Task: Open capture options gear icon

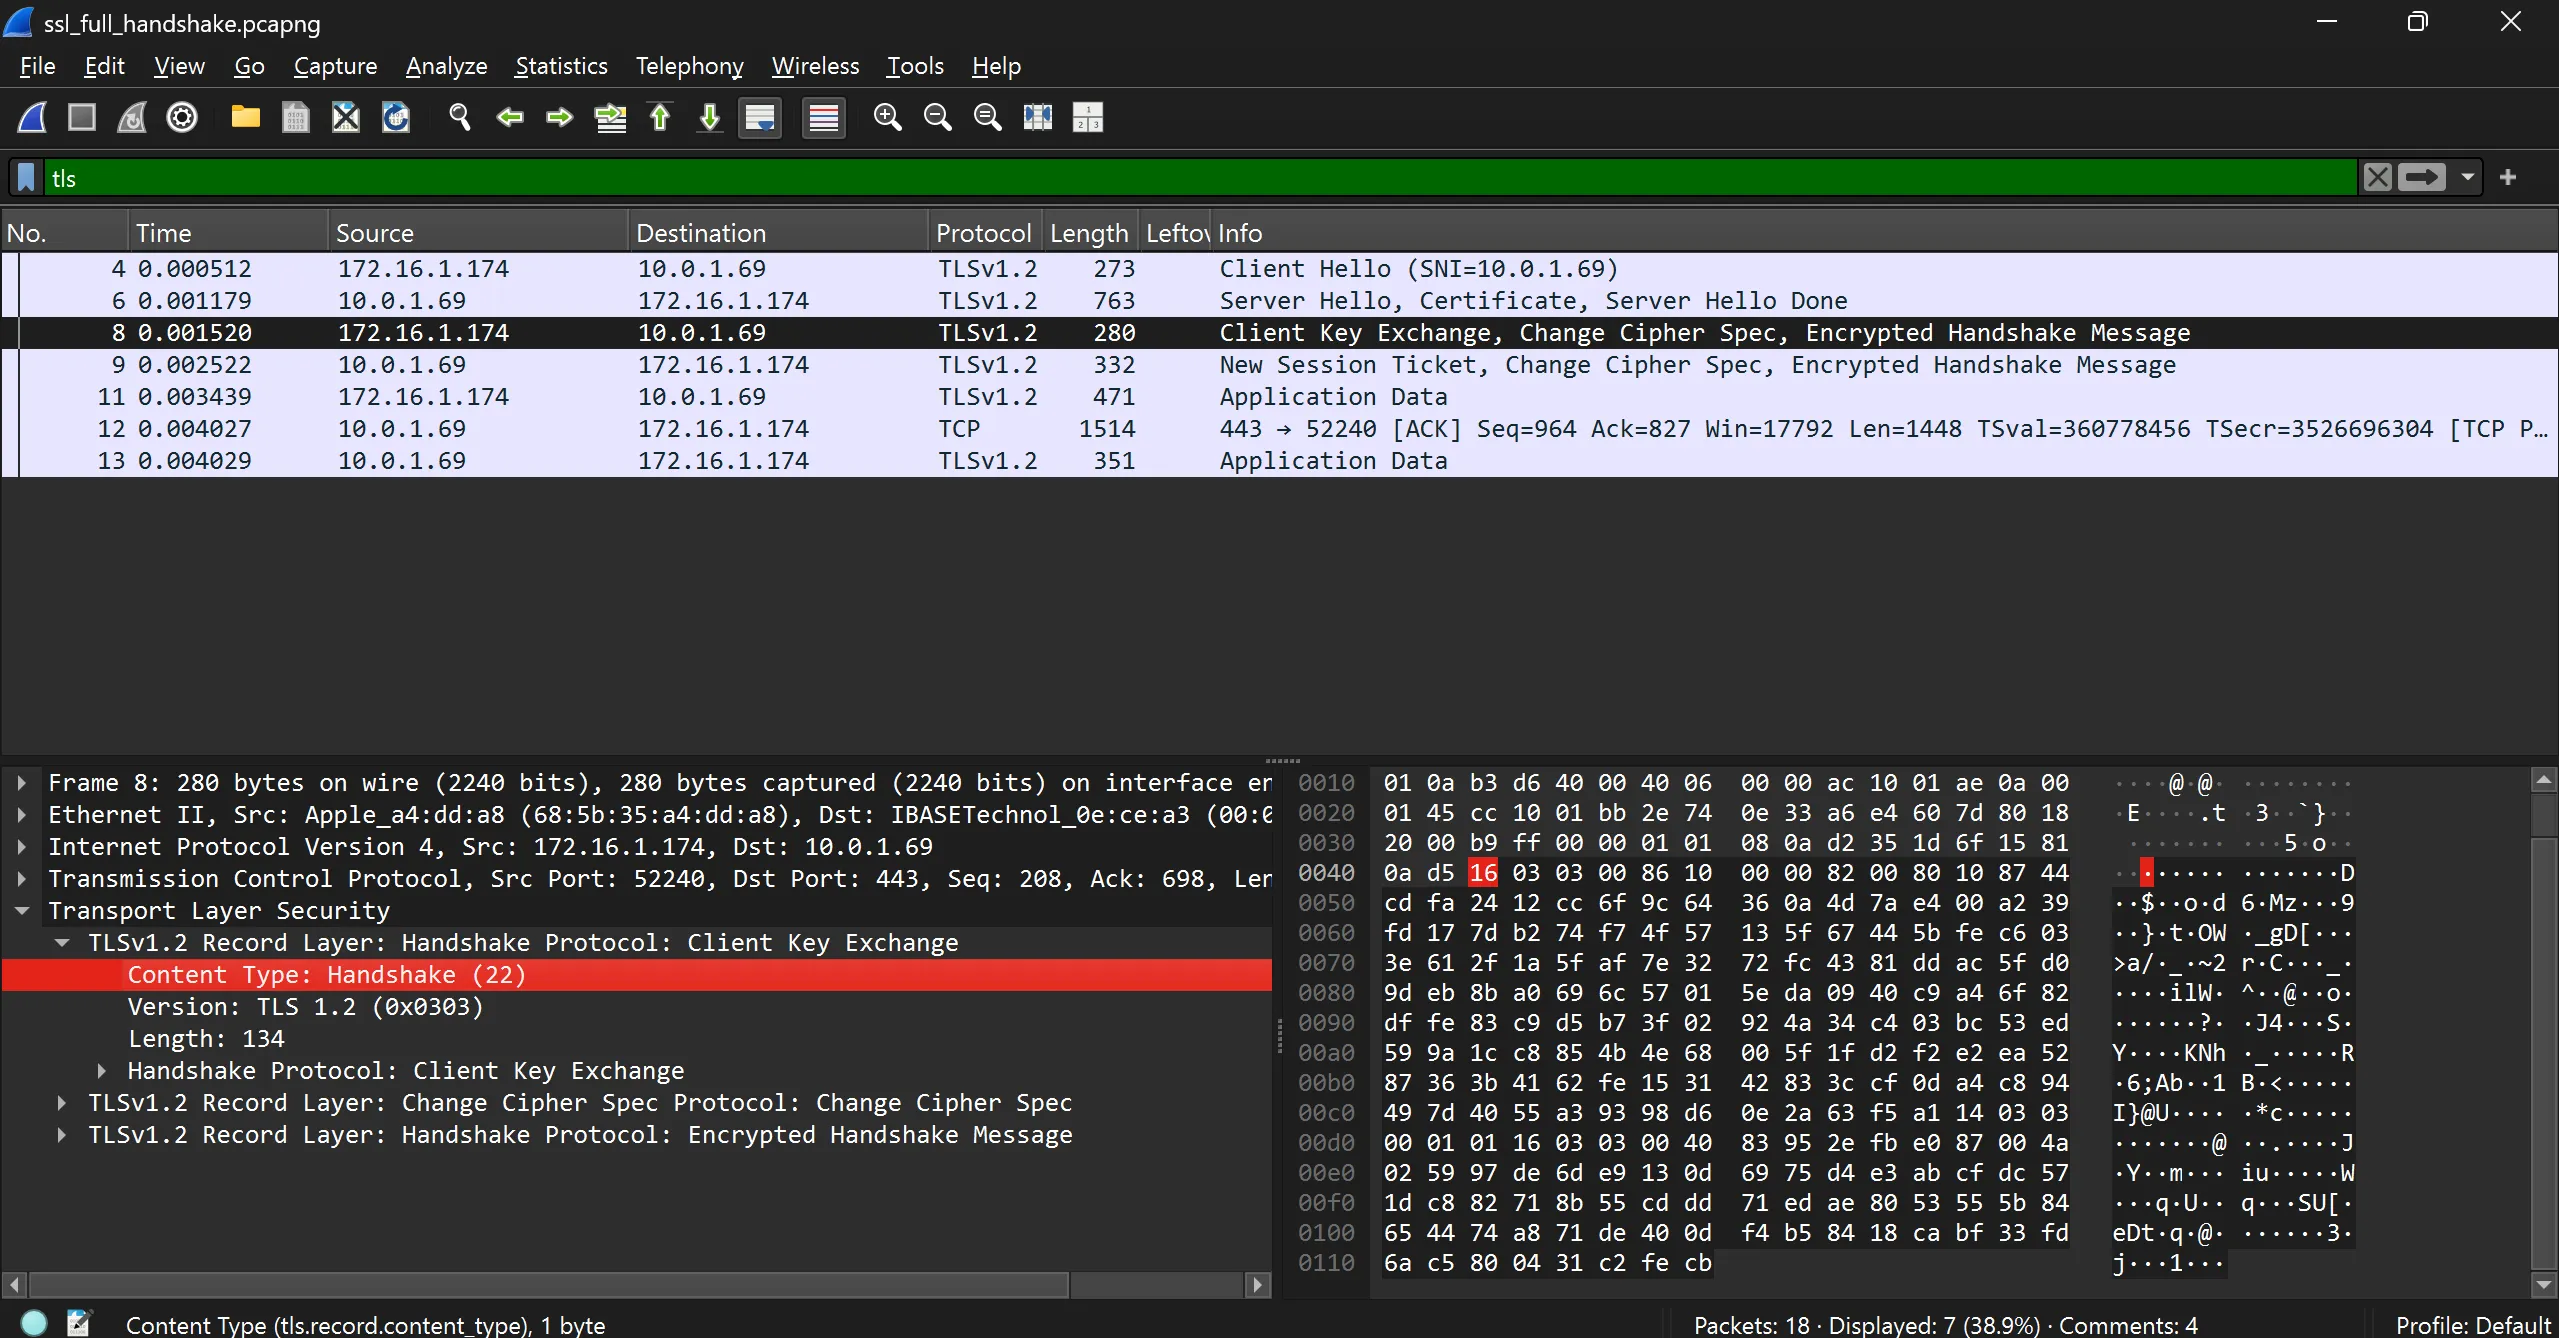Action: tap(182, 118)
